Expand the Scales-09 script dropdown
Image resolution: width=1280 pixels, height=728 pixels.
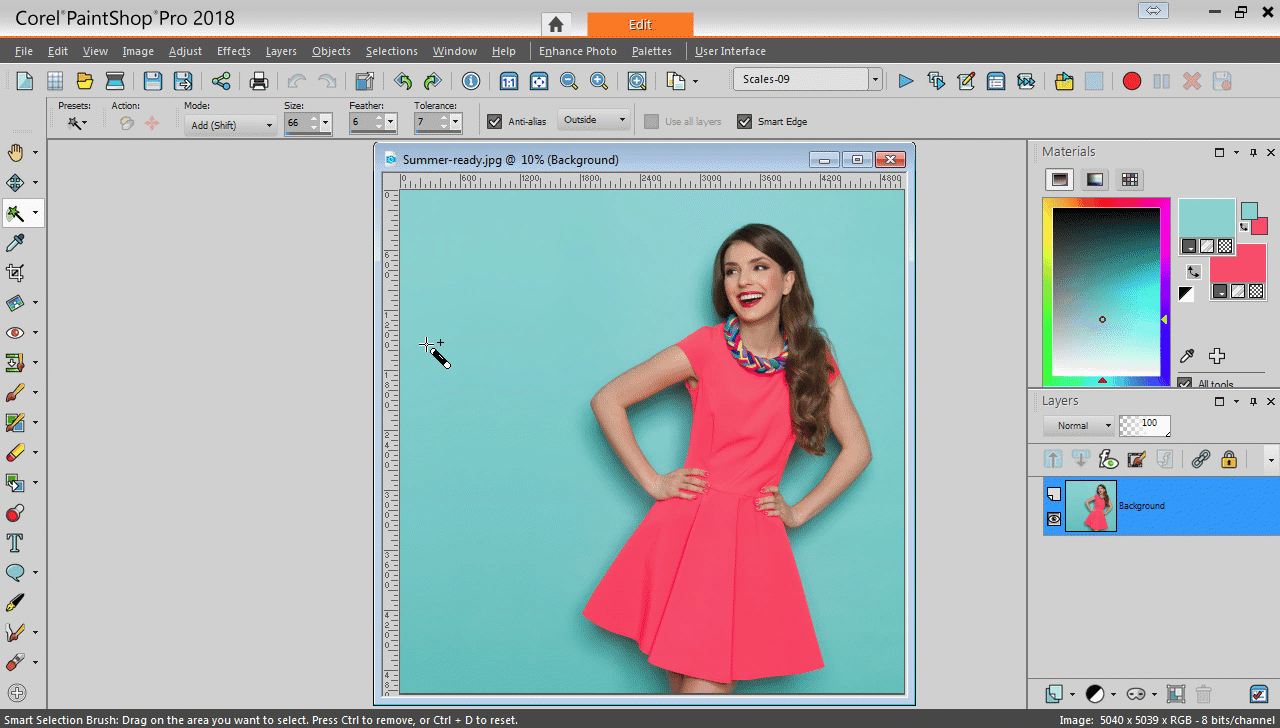tap(875, 80)
